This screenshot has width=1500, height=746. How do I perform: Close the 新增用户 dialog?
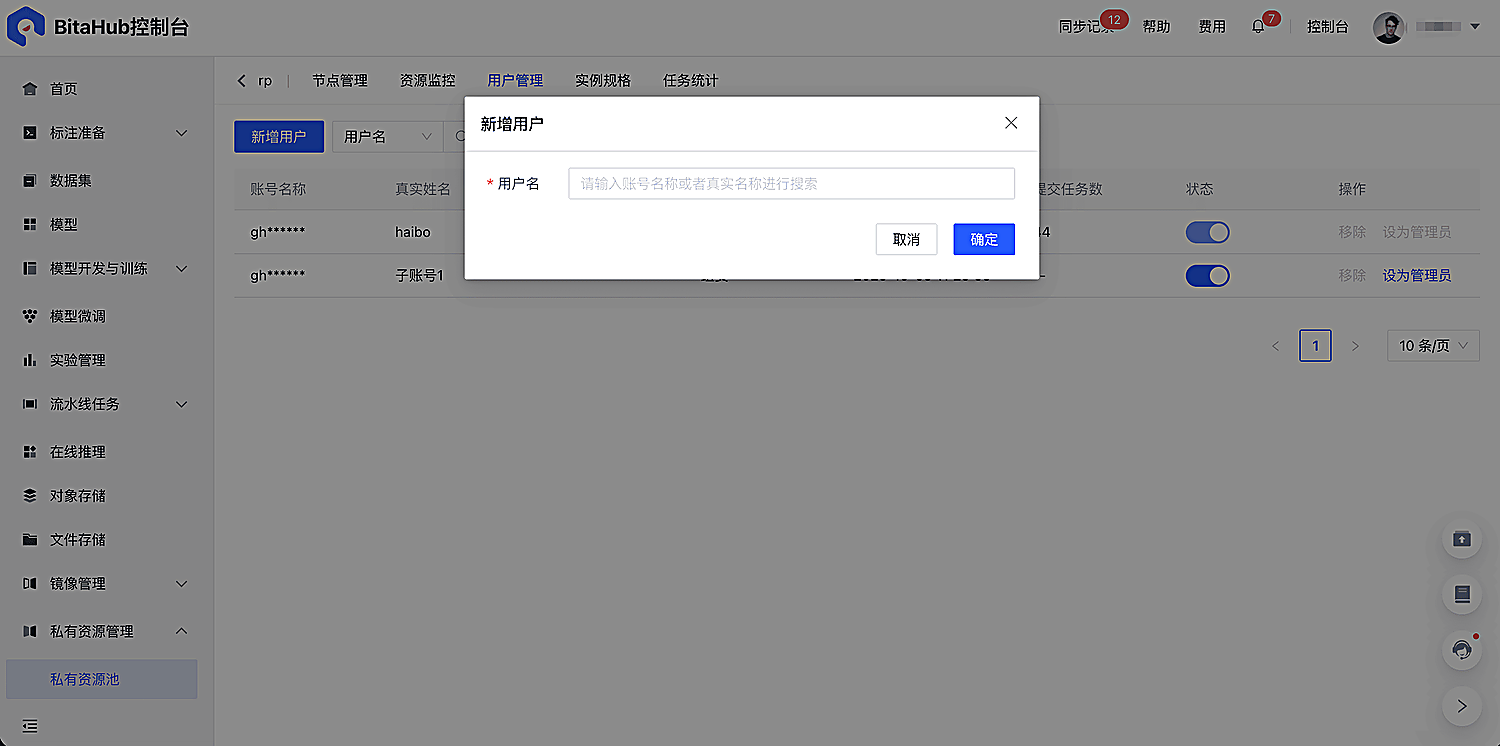(x=1011, y=123)
